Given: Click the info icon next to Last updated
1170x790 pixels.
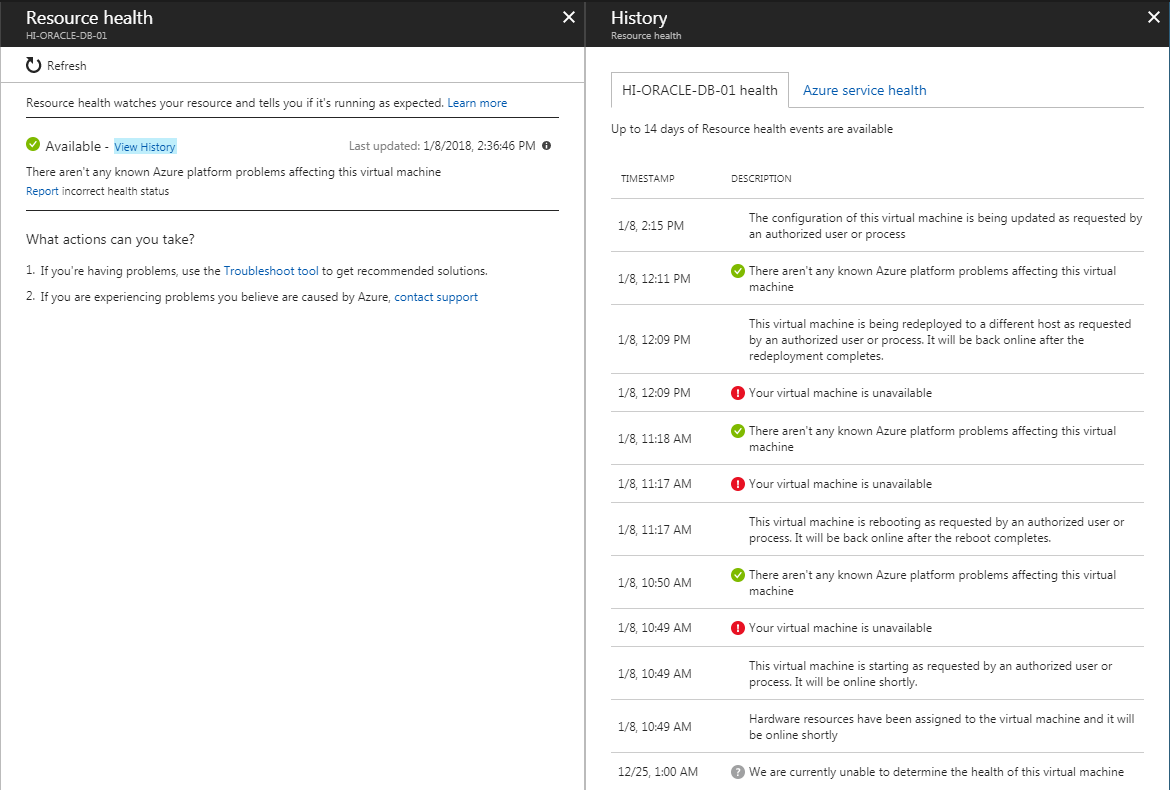Looking at the screenshot, I should (546, 145).
